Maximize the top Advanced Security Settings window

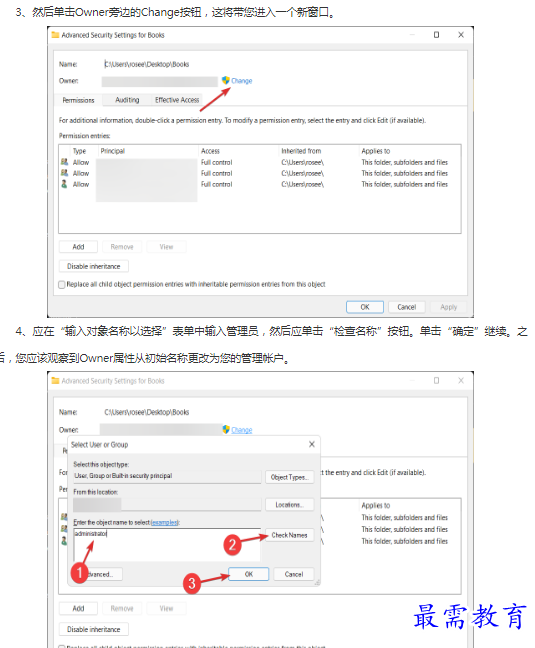pos(436,35)
